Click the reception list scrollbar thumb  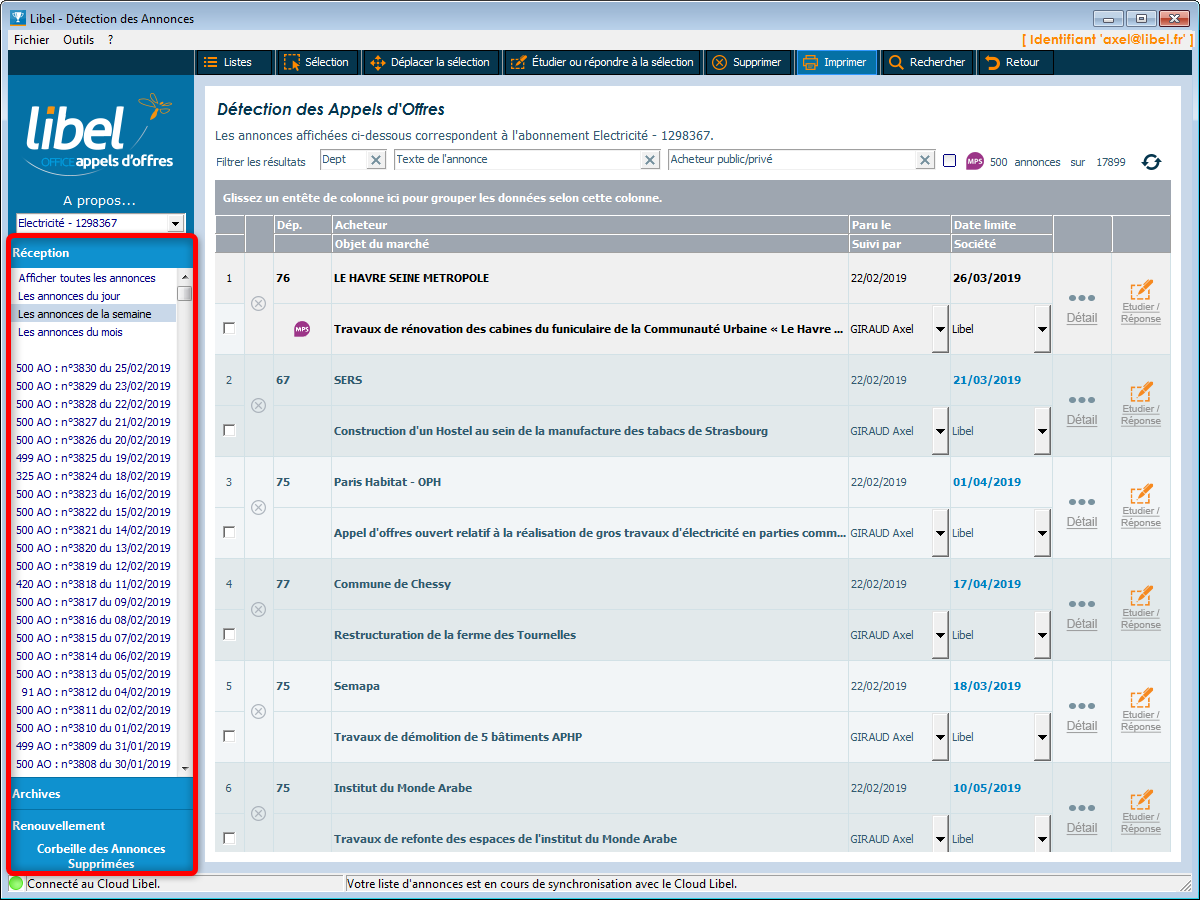click(185, 293)
